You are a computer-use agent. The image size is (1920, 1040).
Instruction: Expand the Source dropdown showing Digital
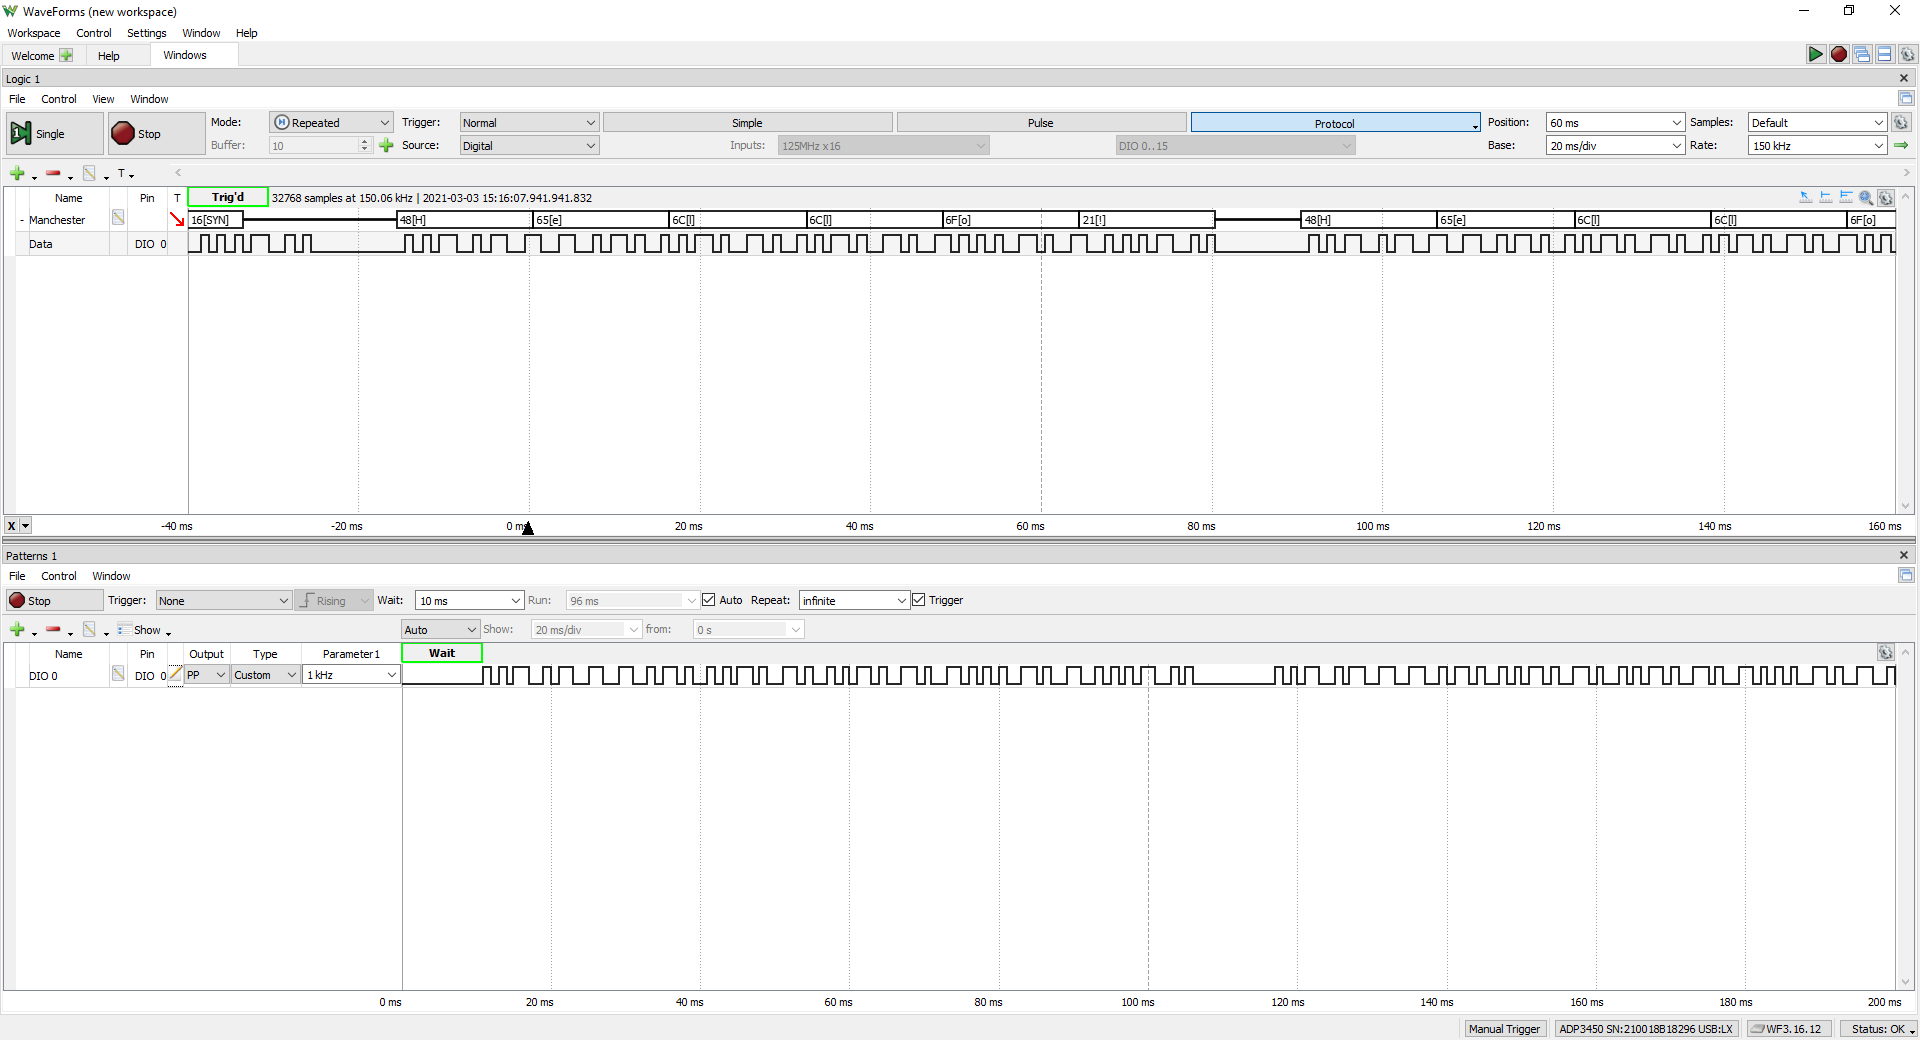pyautogui.click(x=529, y=145)
